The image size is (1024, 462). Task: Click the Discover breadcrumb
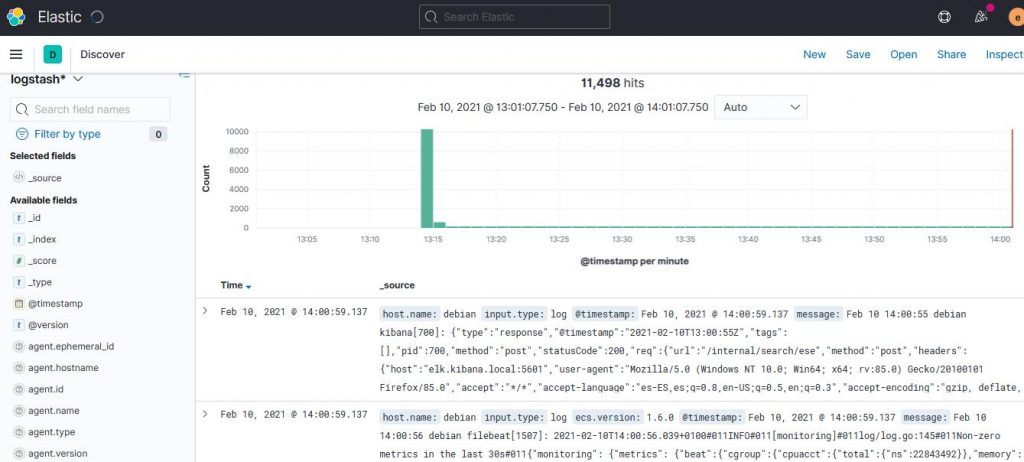tap(103, 54)
